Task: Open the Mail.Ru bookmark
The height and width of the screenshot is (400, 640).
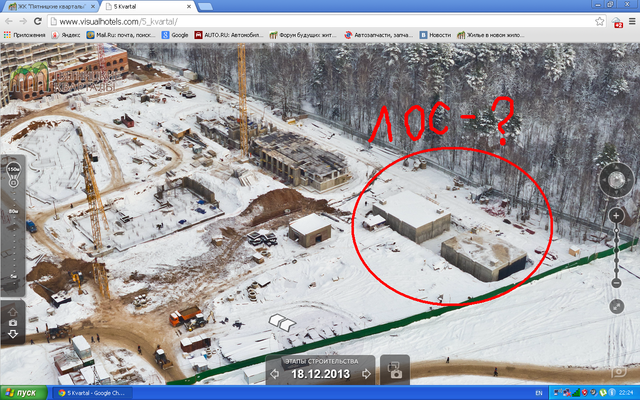Action: (121, 35)
